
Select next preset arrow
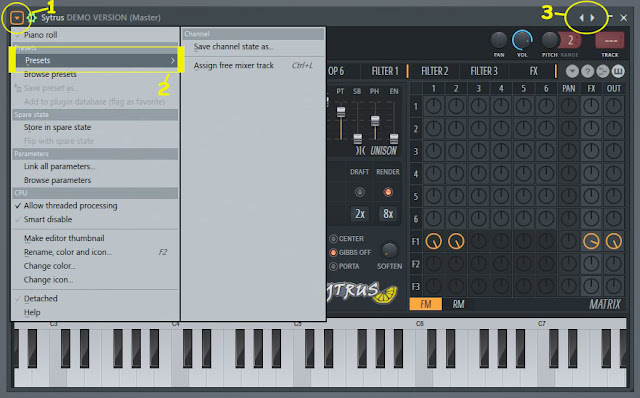click(592, 18)
